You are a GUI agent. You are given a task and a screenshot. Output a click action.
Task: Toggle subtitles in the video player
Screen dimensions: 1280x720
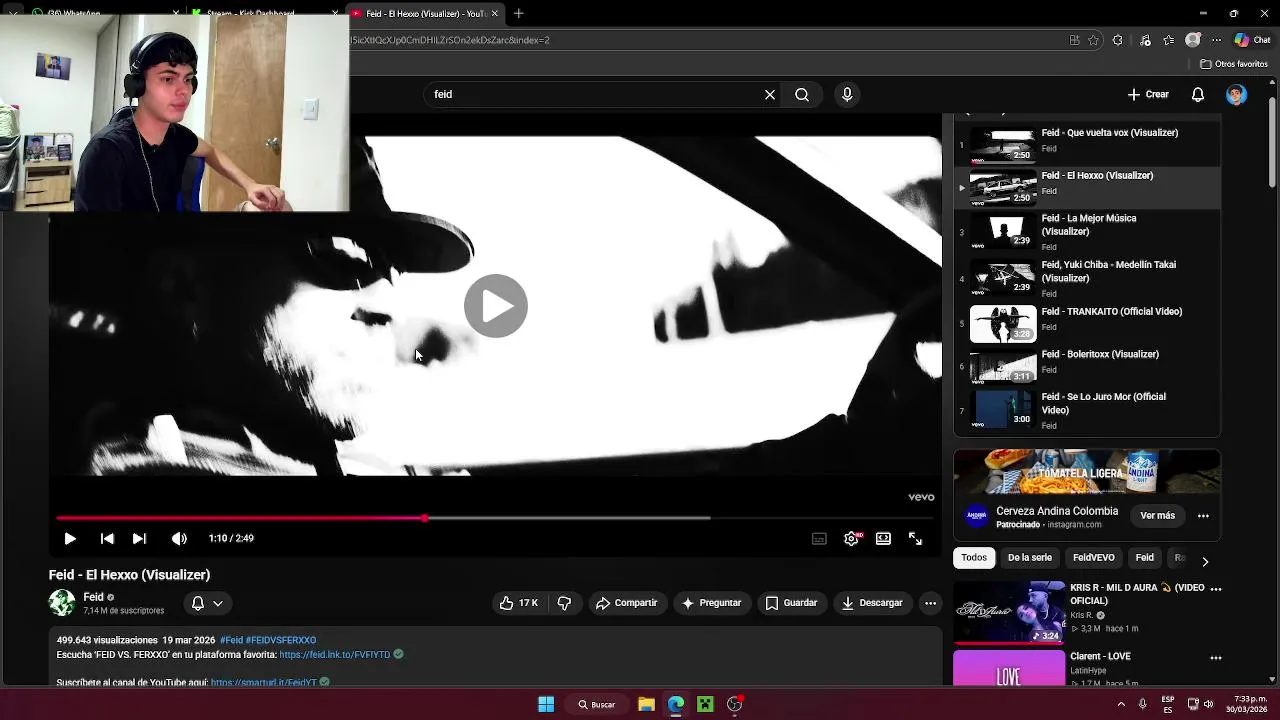coord(819,538)
